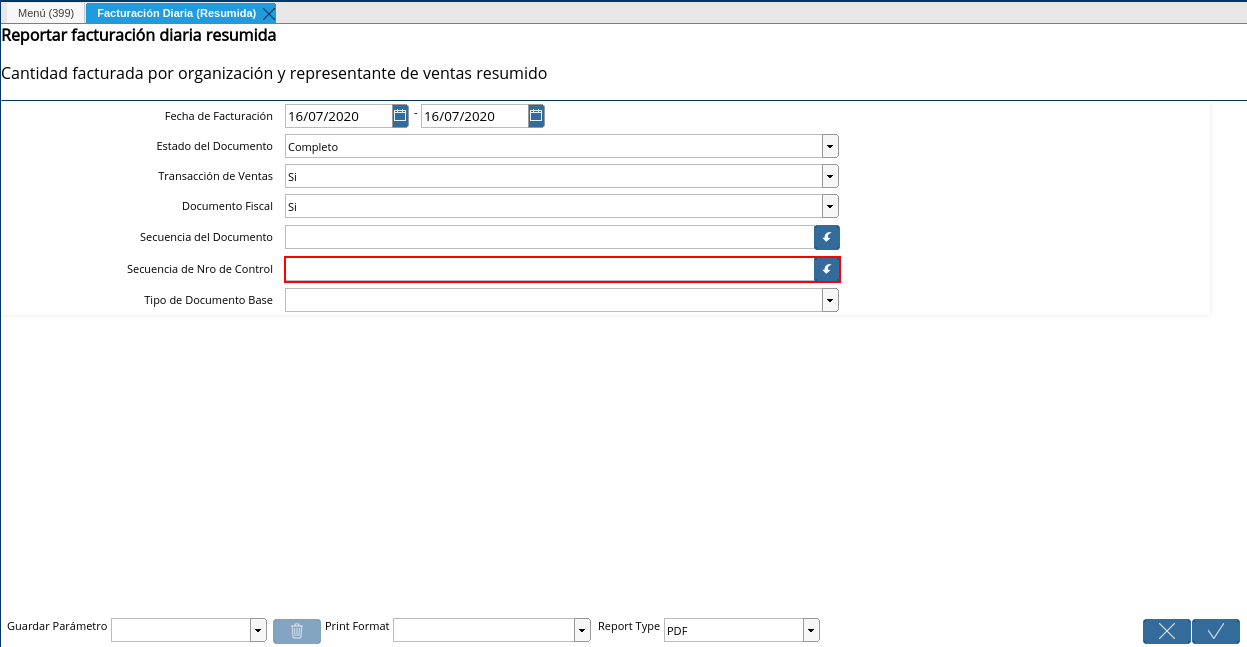
Task: Click the Guardar Parámetro text field
Action: (181, 630)
